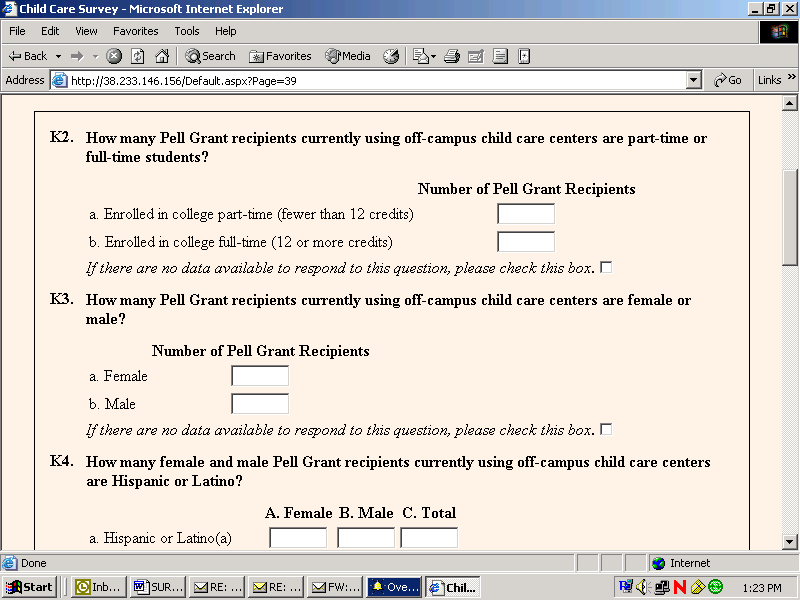
Task: Open the Favorites menu
Action: click(x=136, y=31)
